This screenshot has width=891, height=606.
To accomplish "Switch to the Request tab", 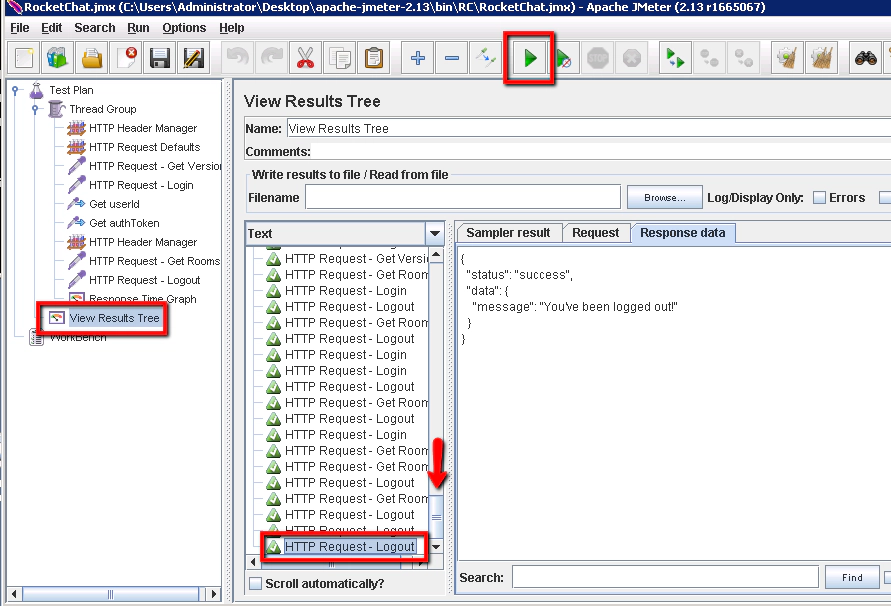I will (596, 232).
